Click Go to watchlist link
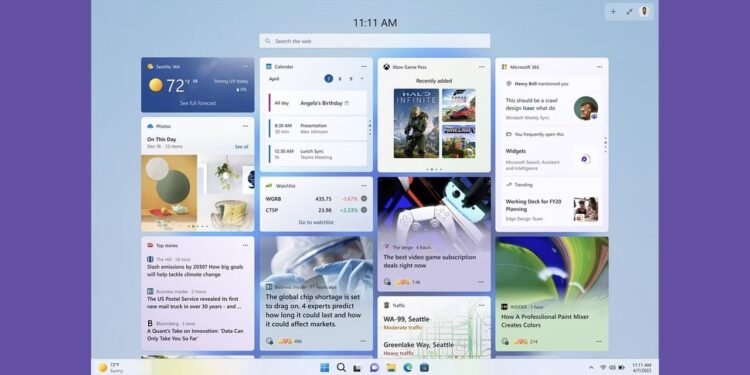The width and height of the screenshot is (750, 375). coord(316,222)
